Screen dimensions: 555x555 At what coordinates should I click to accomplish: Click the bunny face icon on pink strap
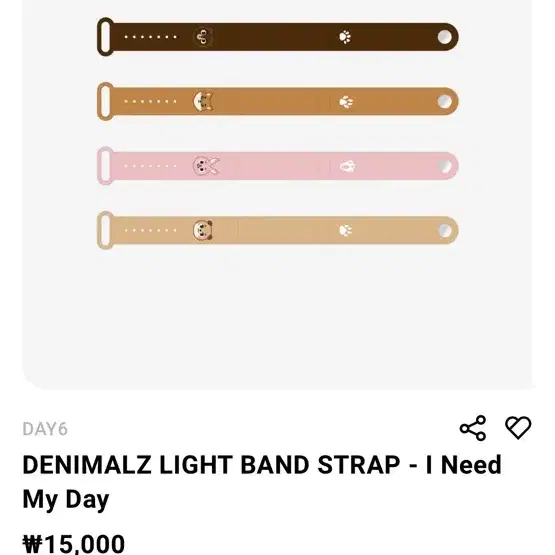pos(206,166)
